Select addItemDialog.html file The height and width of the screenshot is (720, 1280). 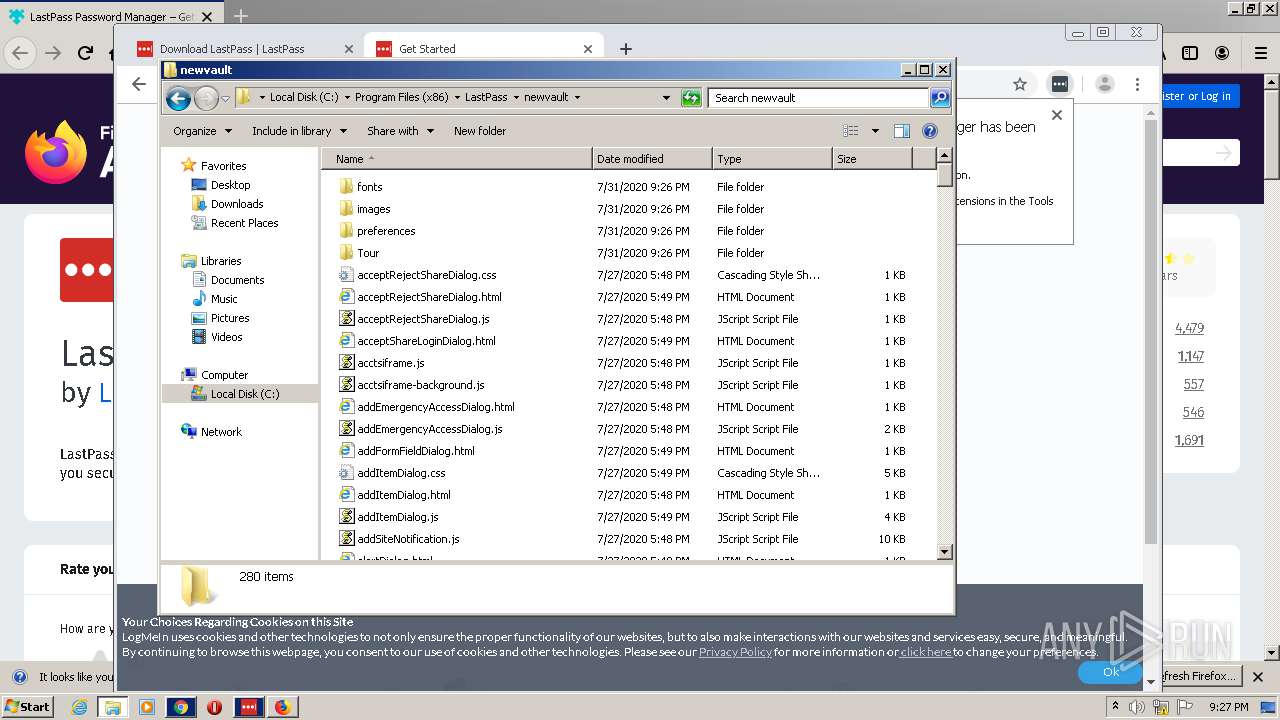tap(403, 495)
